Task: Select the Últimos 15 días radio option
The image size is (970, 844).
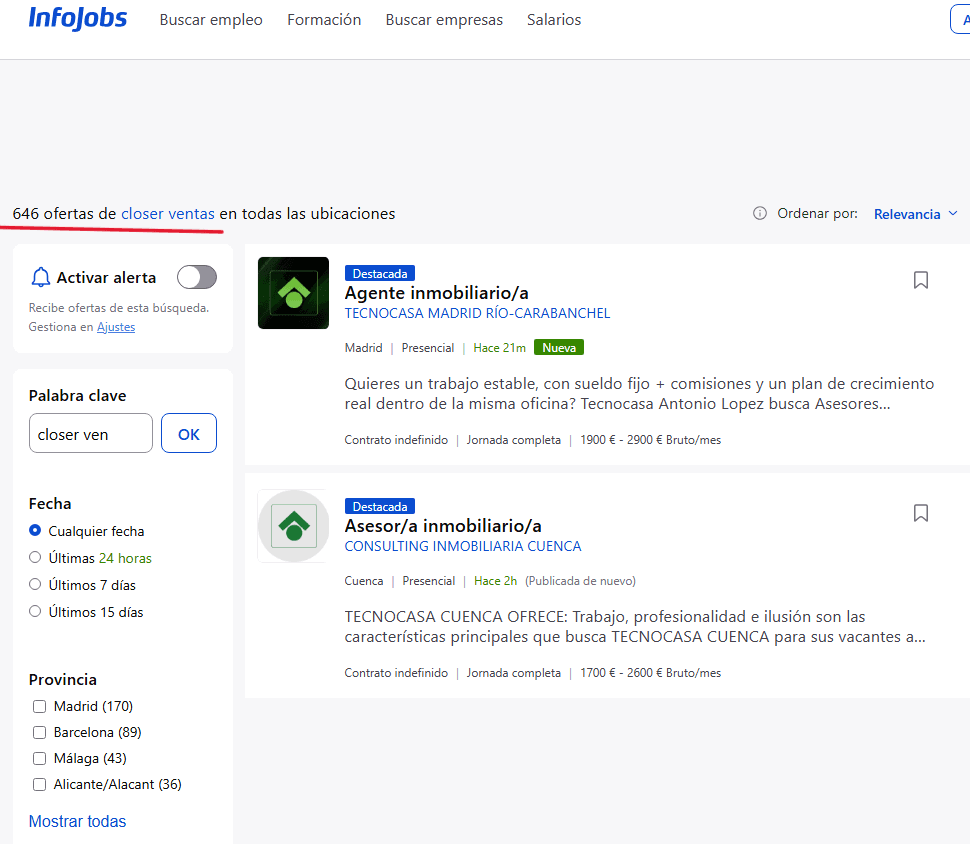Action: coord(35,611)
